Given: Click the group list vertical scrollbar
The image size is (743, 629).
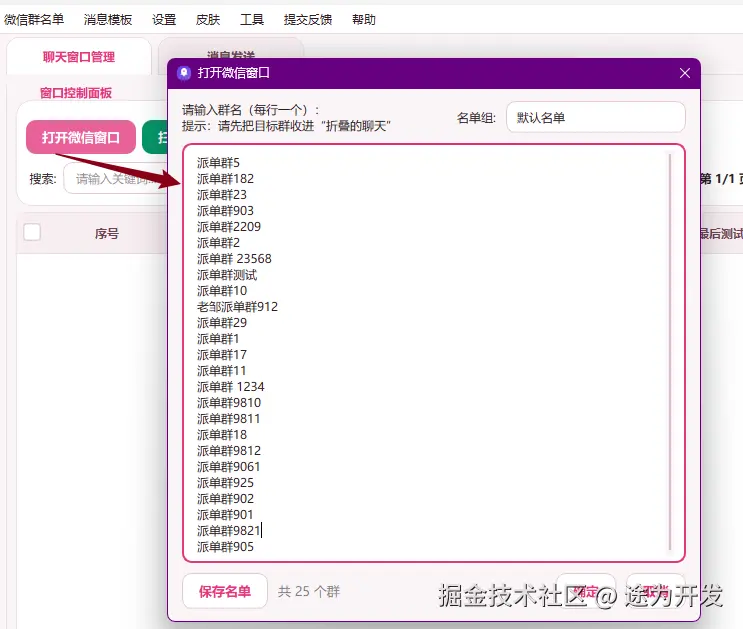Looking at the screenshot, I should 670,352.
